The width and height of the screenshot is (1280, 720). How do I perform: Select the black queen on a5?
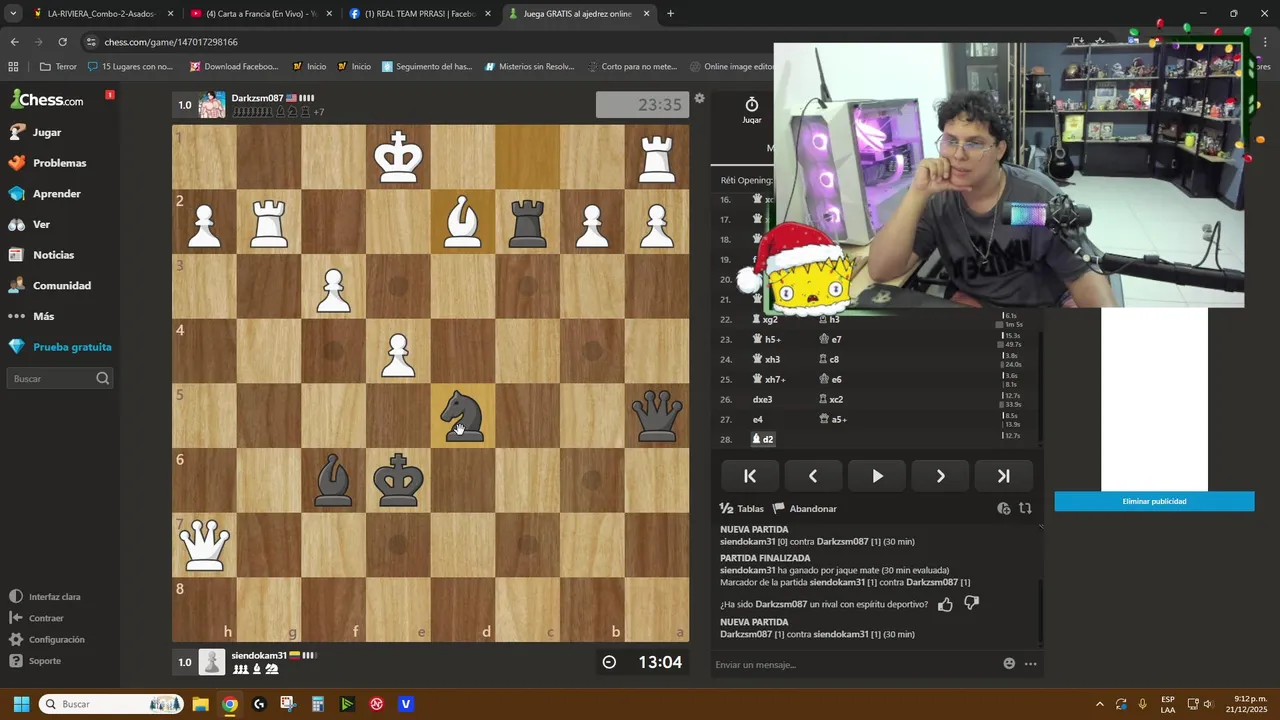coord(657,415)
